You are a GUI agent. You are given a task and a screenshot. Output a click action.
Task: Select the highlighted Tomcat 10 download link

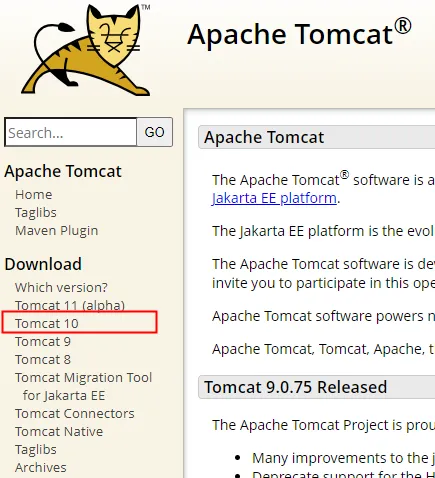pos(47,323)
